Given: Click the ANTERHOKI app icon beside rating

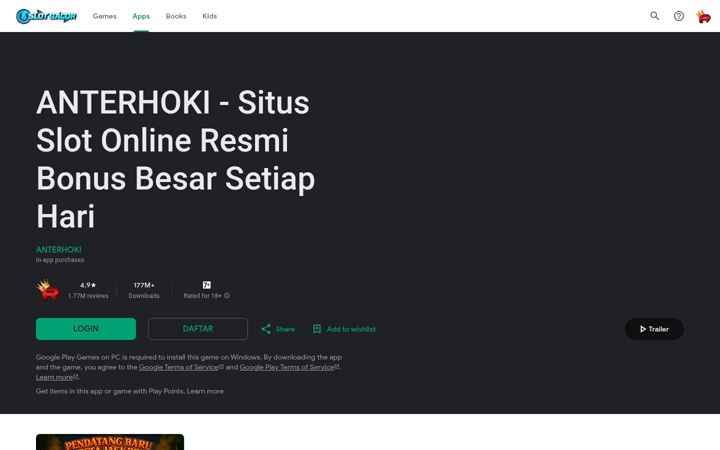Looking at the screenshot, I should point(48,290).
